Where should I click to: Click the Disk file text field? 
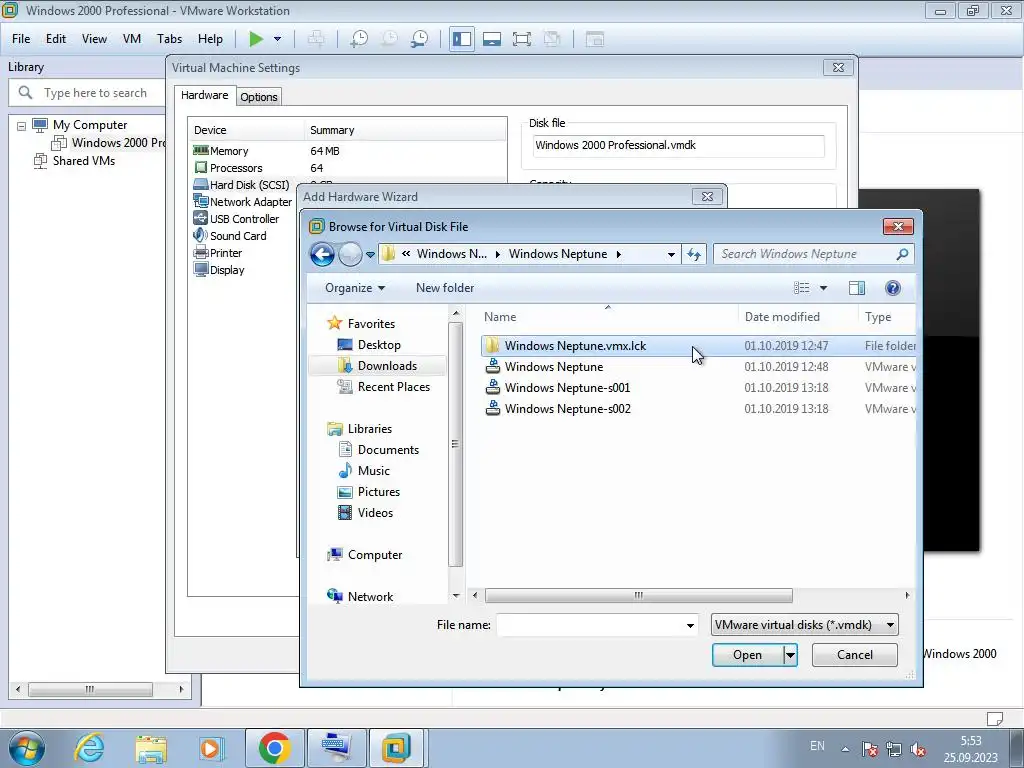pyautogui.click(x=677, y=146)
